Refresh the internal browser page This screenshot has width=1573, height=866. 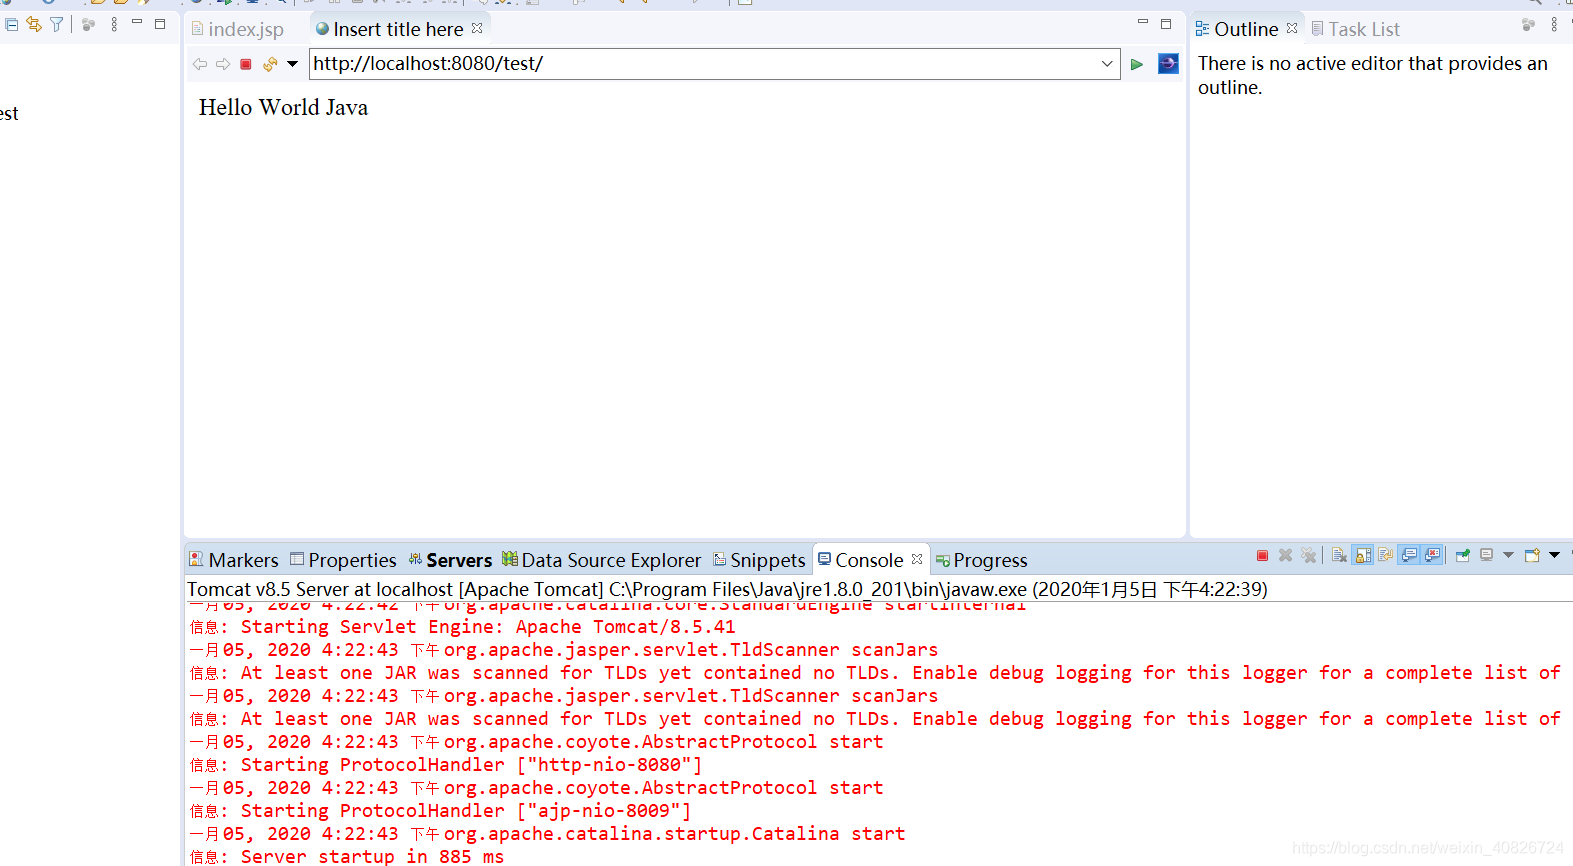tap(270, 64)
